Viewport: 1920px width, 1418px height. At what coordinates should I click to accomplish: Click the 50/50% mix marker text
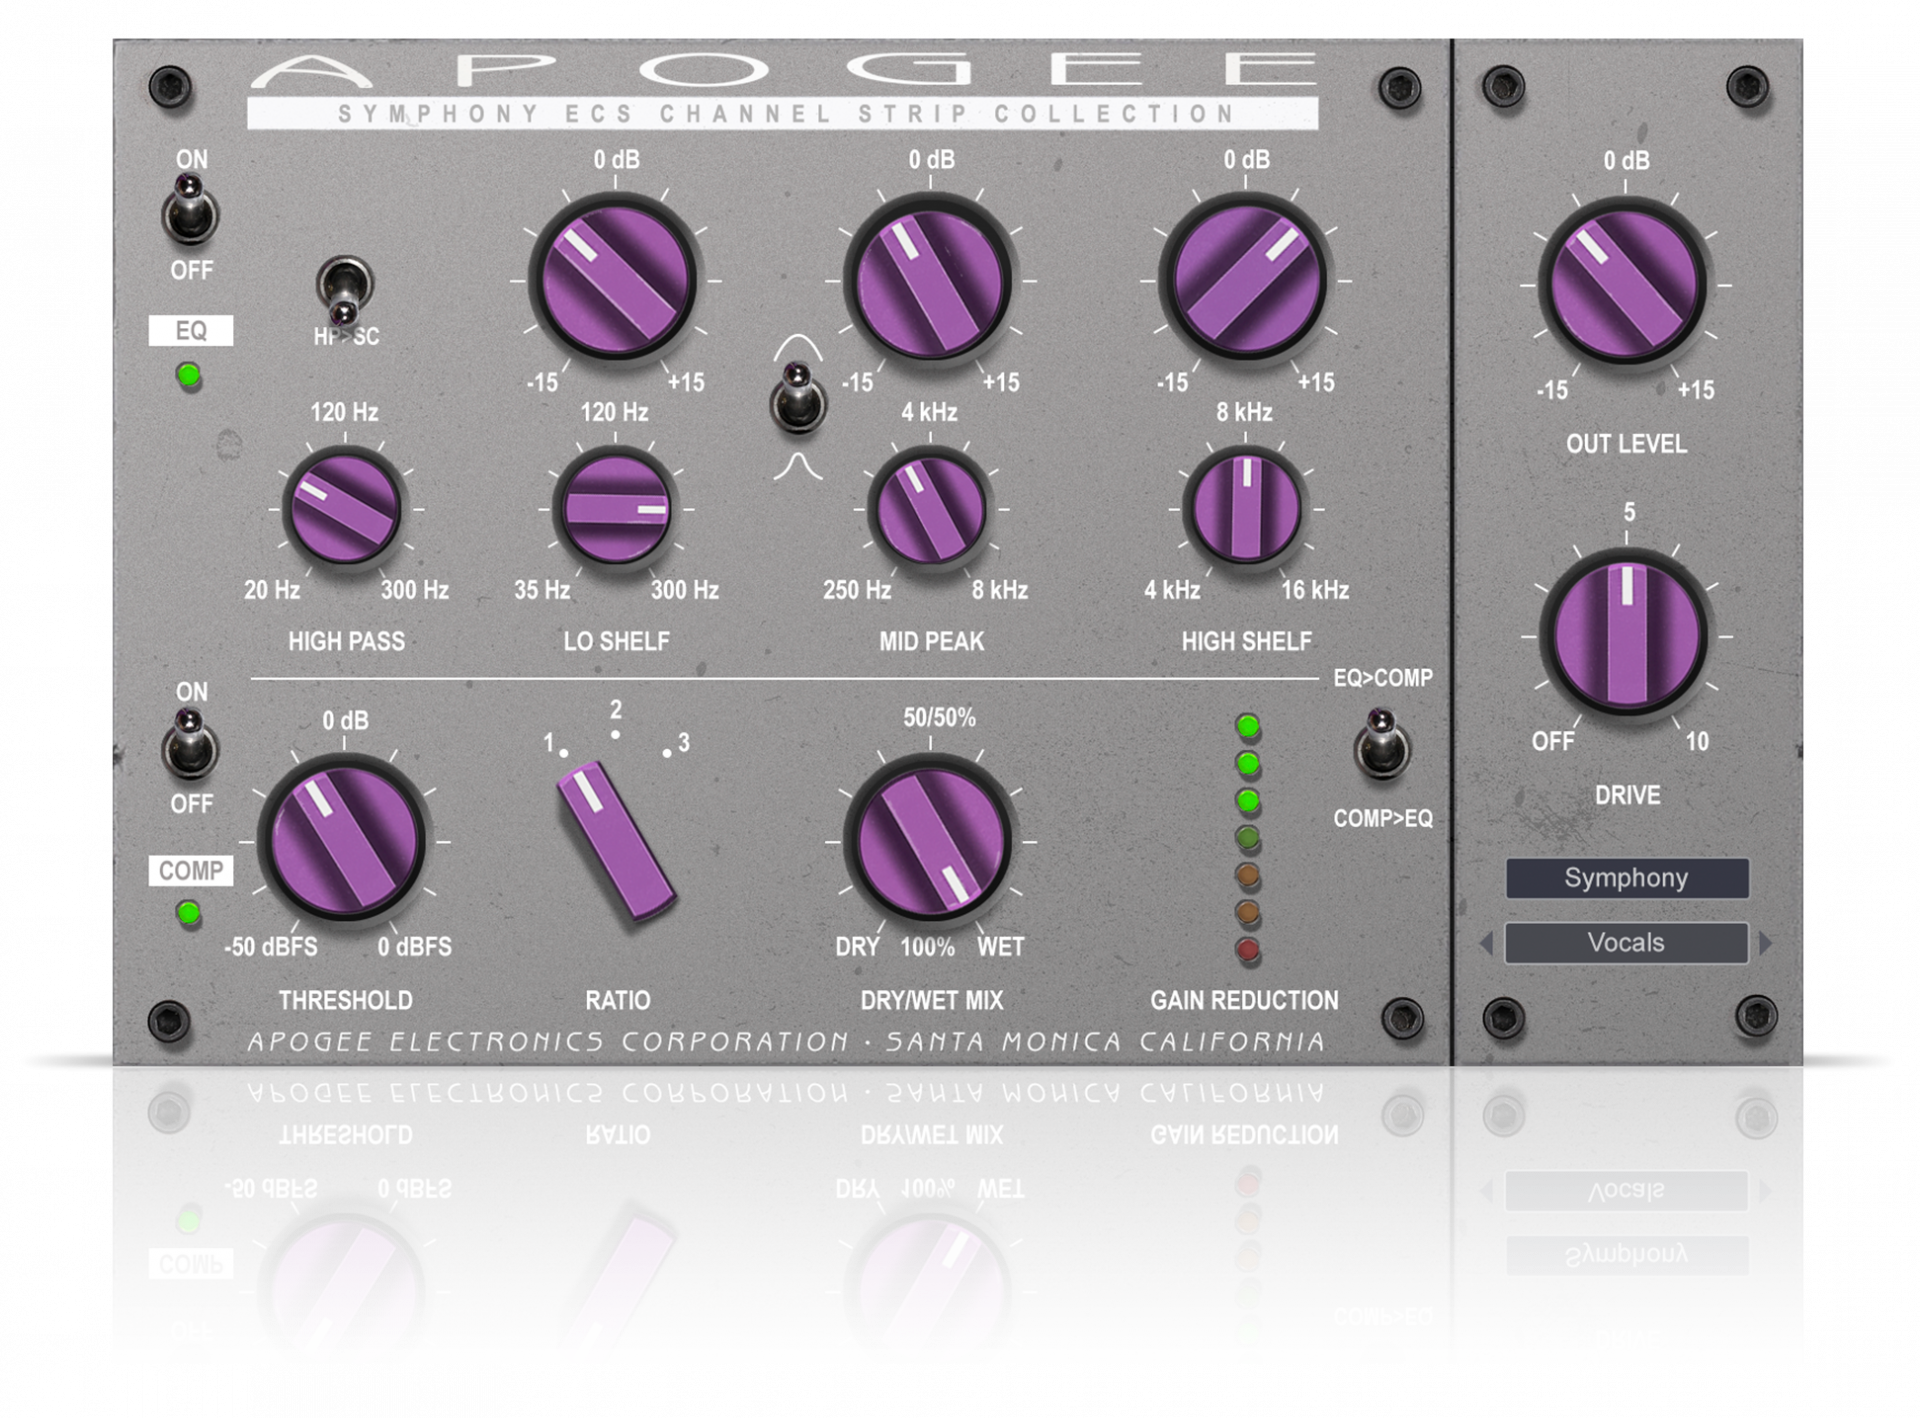point(939,717)
